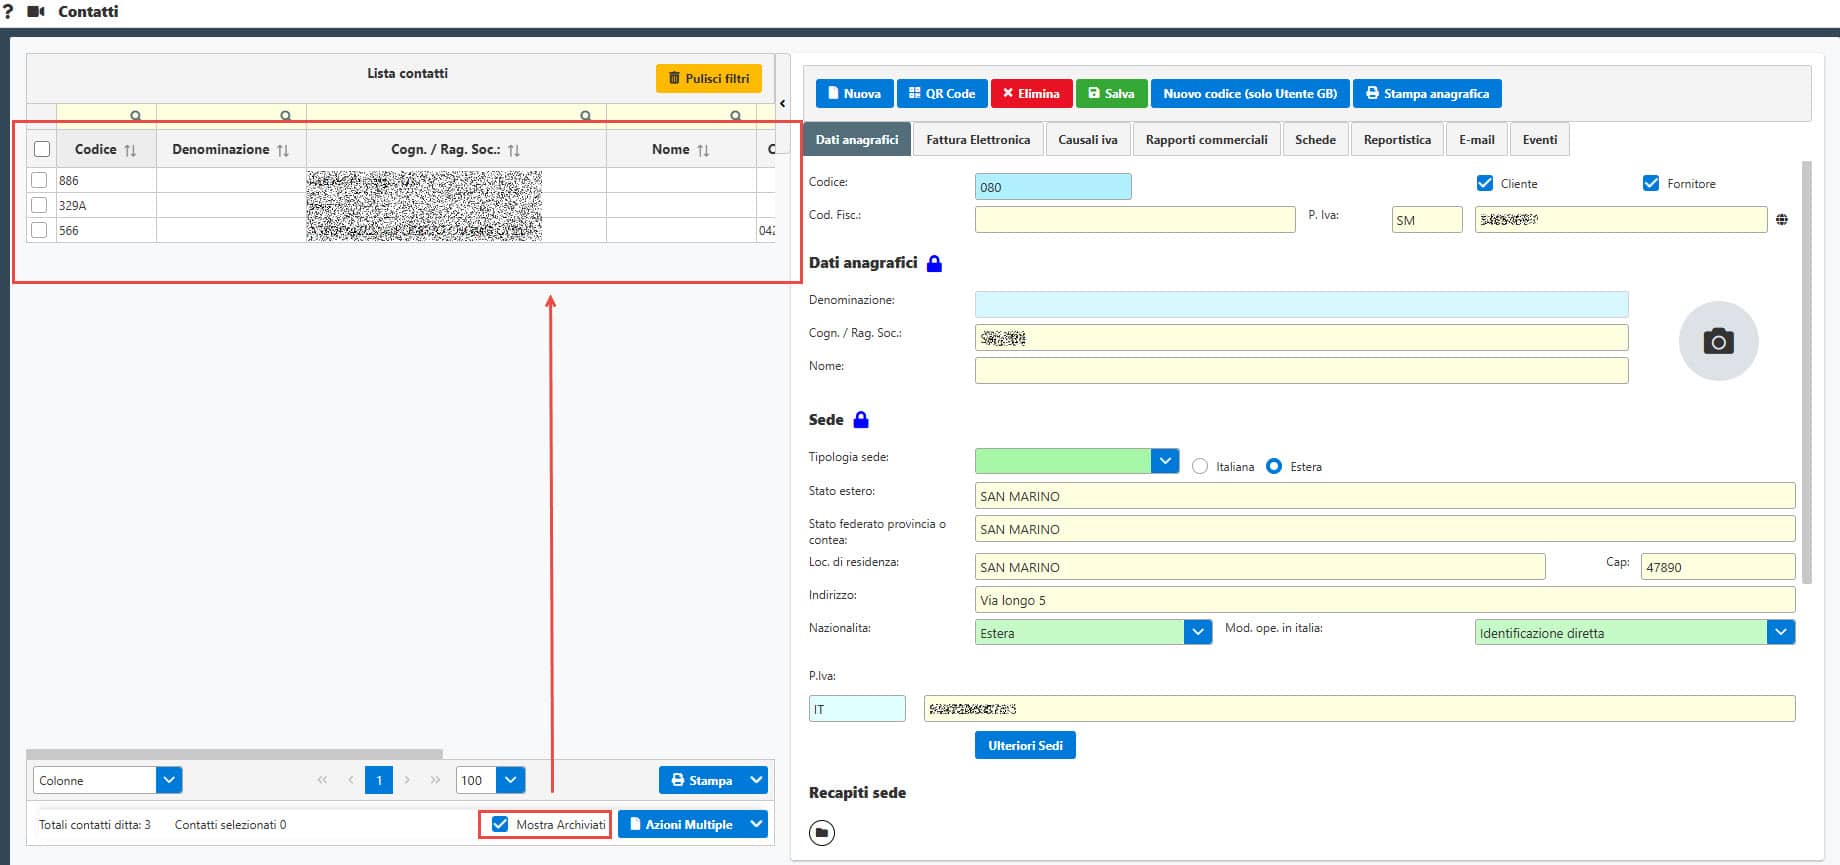Toggle the Fornitore checkbox
1840x865 pixels.
pos(1650,183)
